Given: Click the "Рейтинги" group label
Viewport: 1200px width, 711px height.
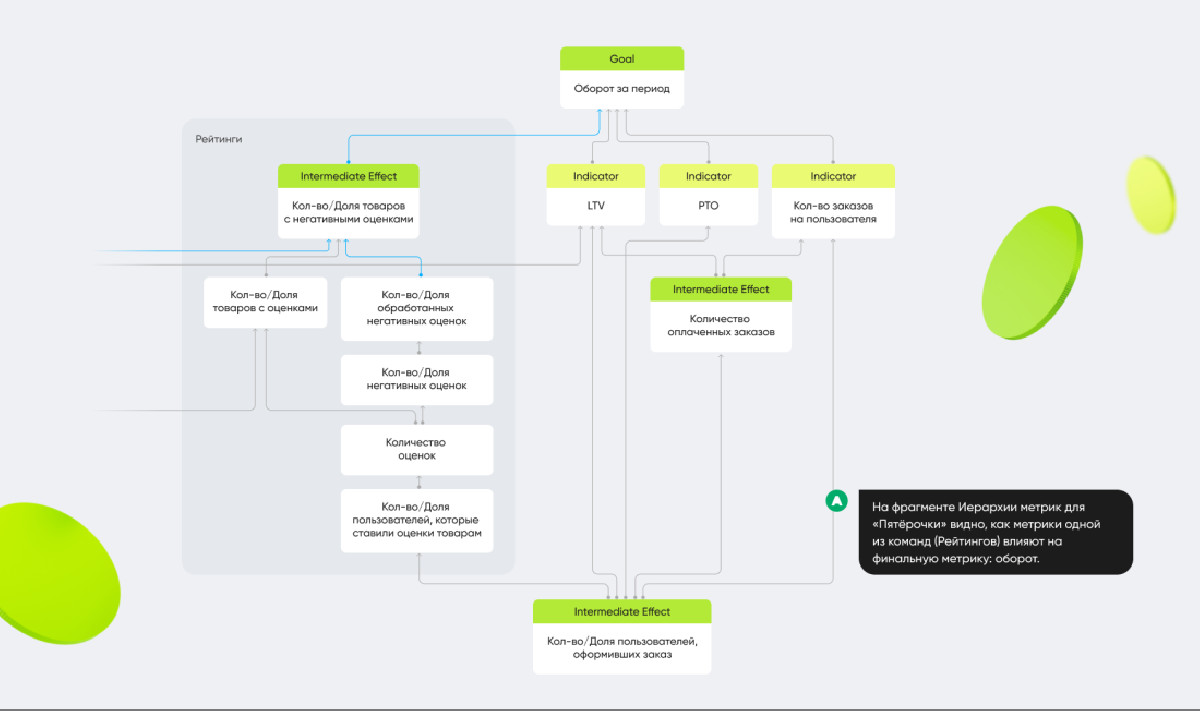Looking at the screenshot, I should point(219,139).
